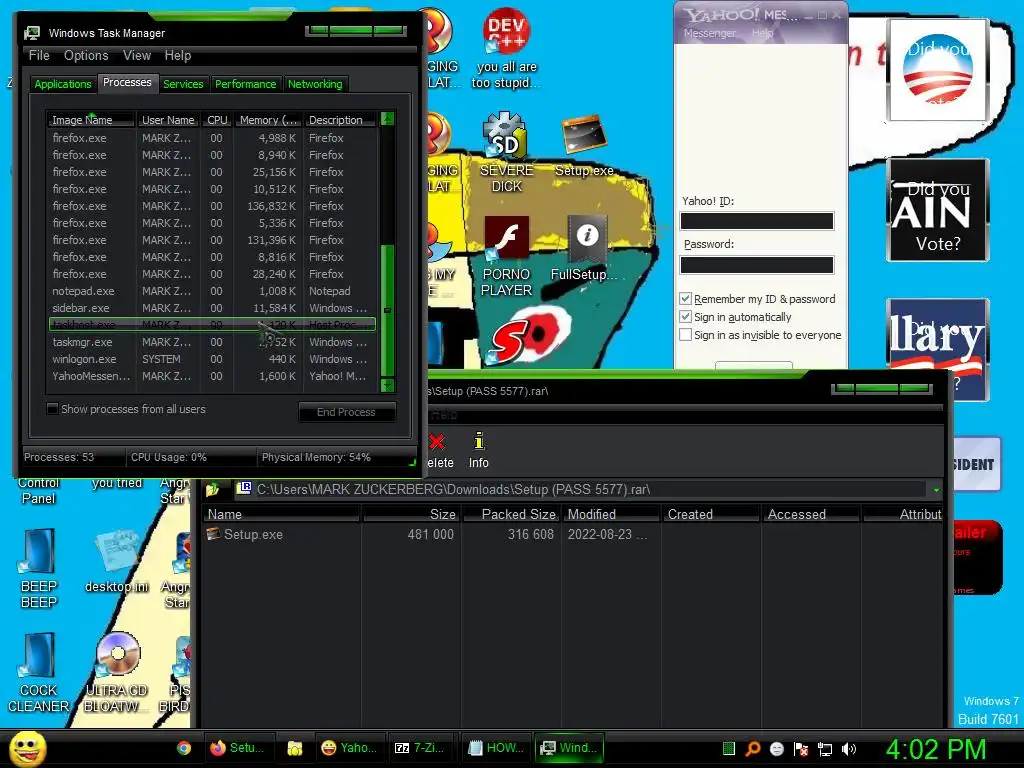Click the smiley Start button
1024x768 pixels.
click(x=27, y=748)
